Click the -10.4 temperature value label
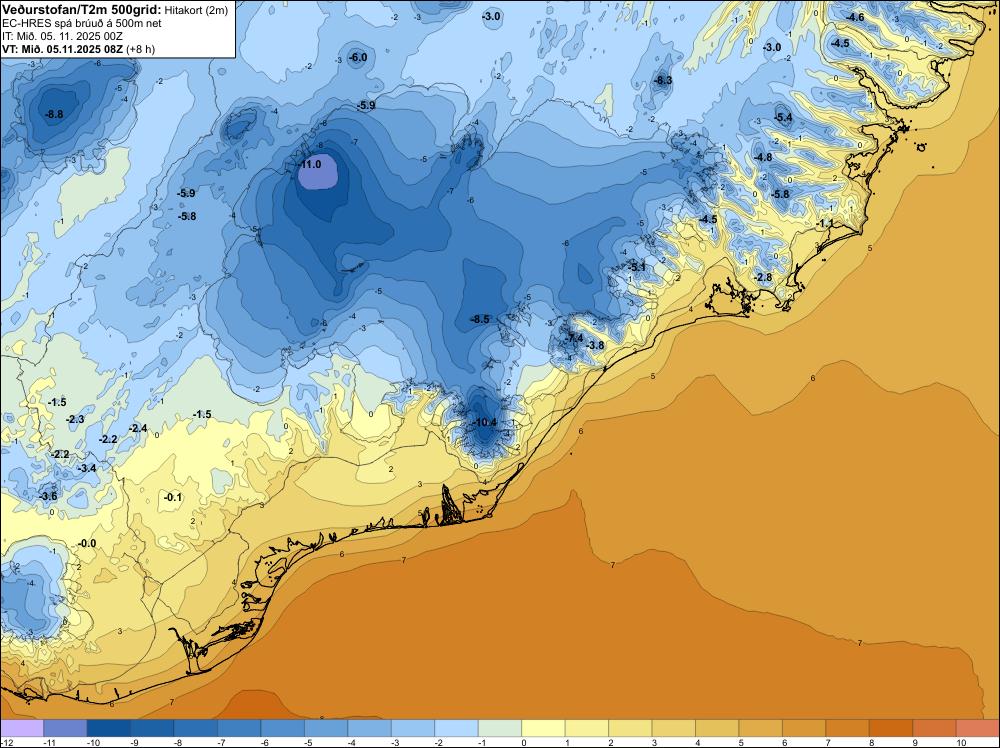This screenshot has height=748, width=1000. pos(484,423)
